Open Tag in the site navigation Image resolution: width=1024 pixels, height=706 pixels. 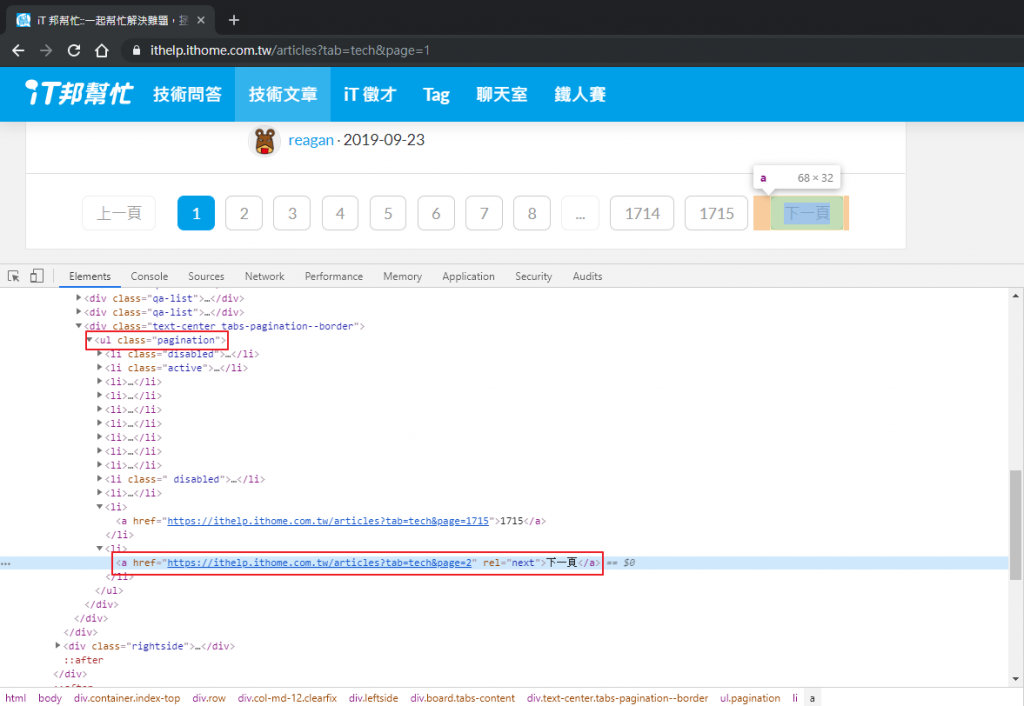[x=436, y=95]
